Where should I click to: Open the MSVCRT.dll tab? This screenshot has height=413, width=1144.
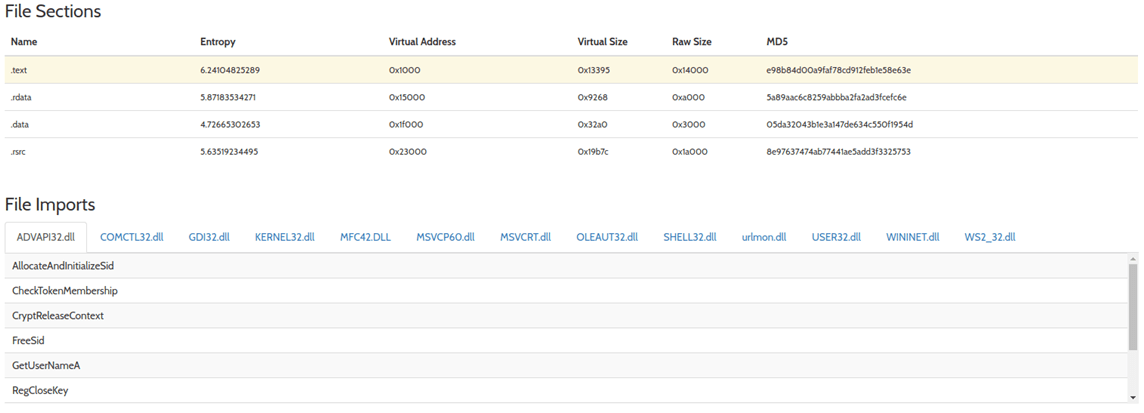pos(525,237)
